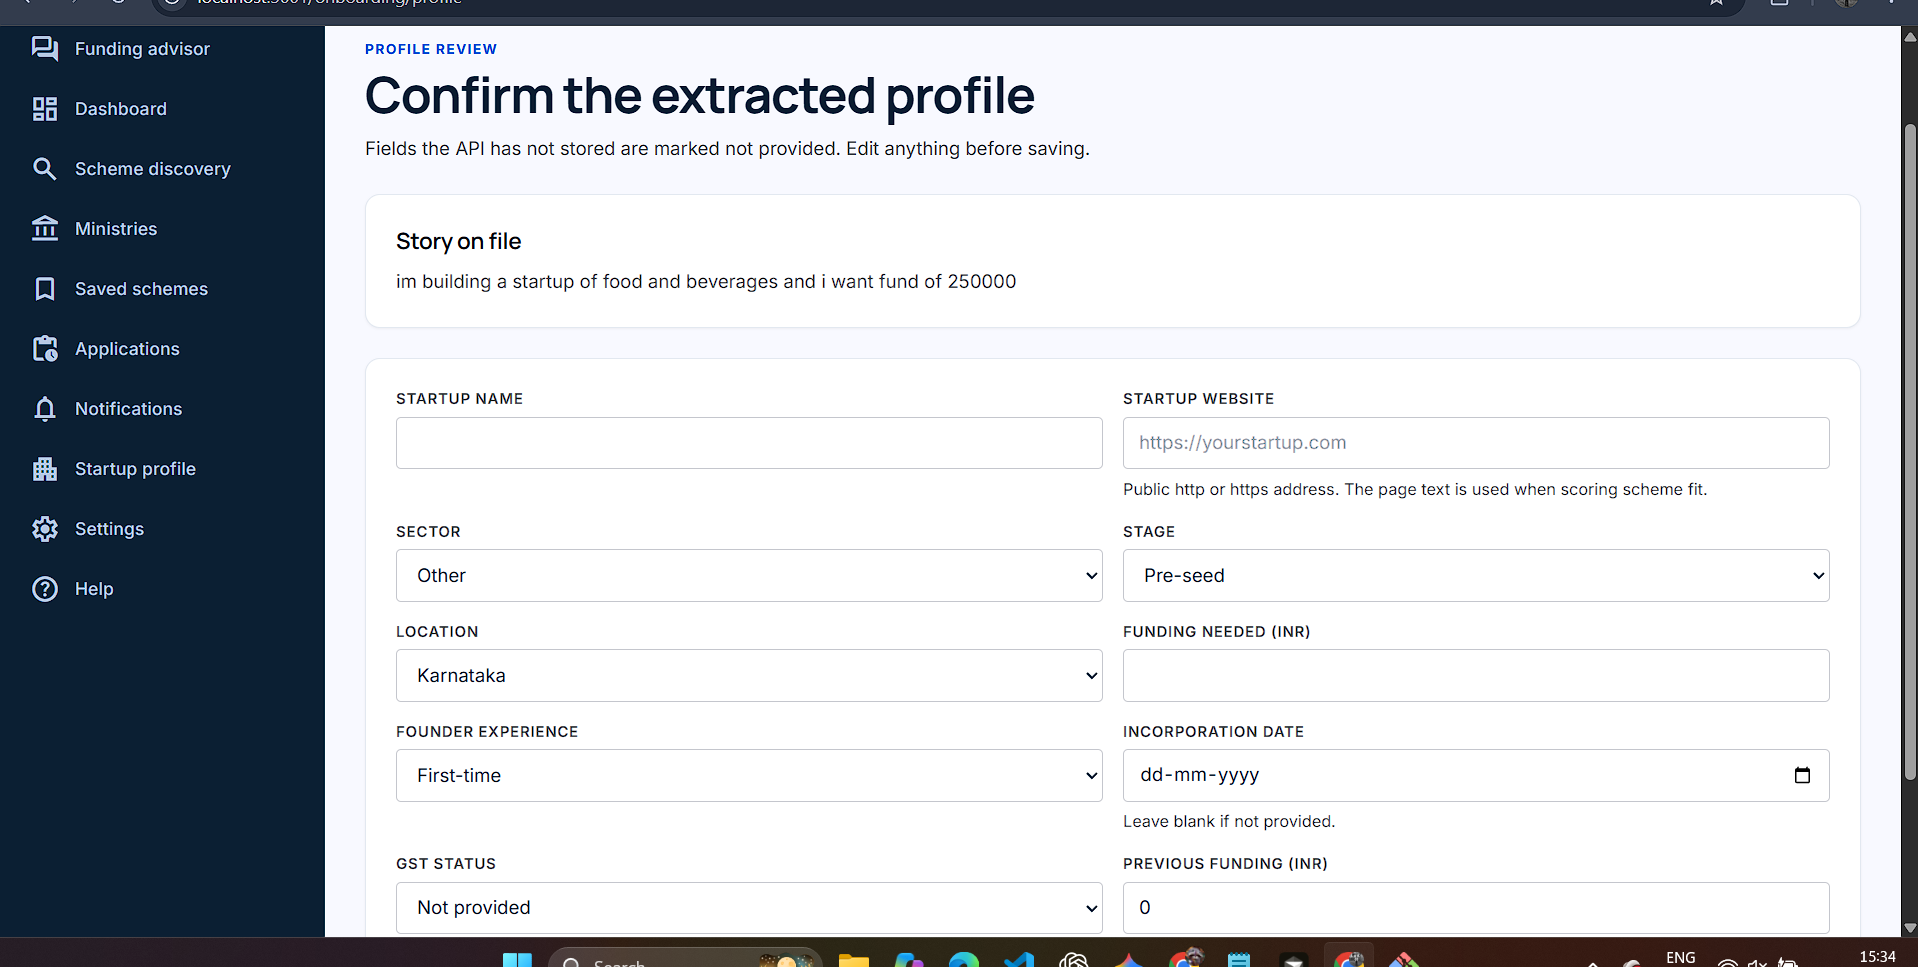Open Funding advisor chat icon
Screen dimensions: 1918x967
[x=45, y=49]
